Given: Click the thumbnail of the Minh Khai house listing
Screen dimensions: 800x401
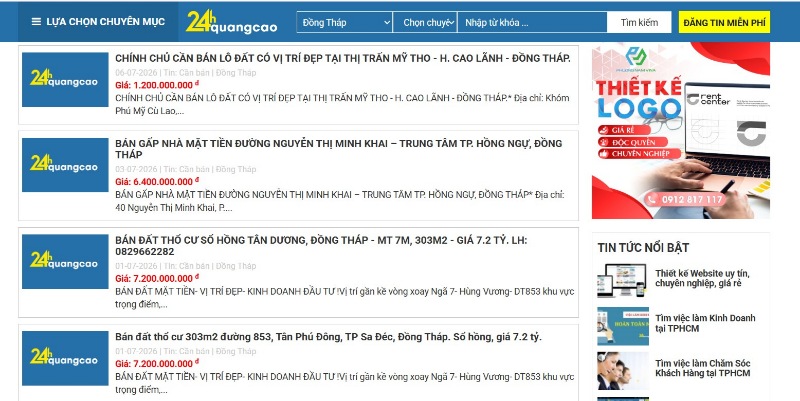Looking at the screenshot, I should pyautogui.click(x=65, y=165).
